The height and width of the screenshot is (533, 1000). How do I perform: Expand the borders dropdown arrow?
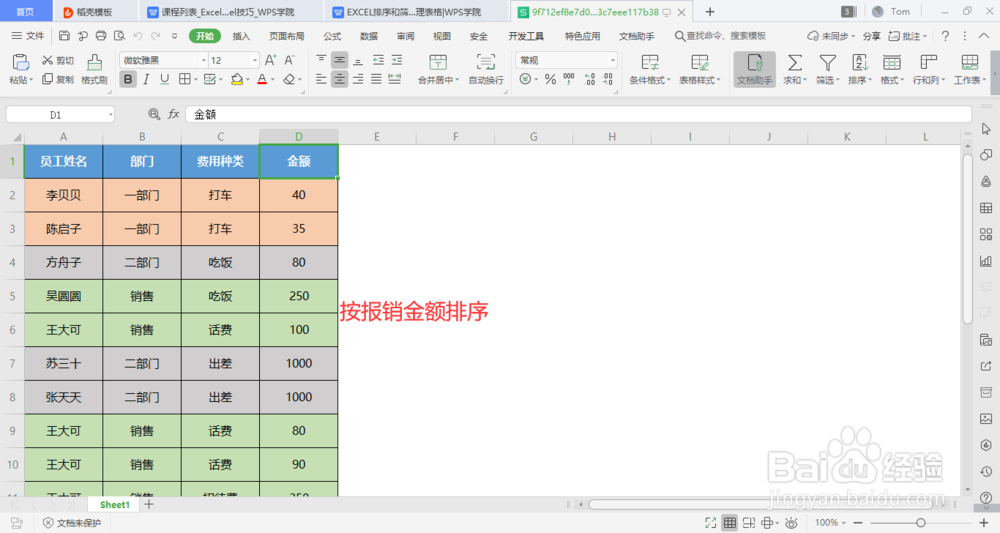tap(195, 80)
